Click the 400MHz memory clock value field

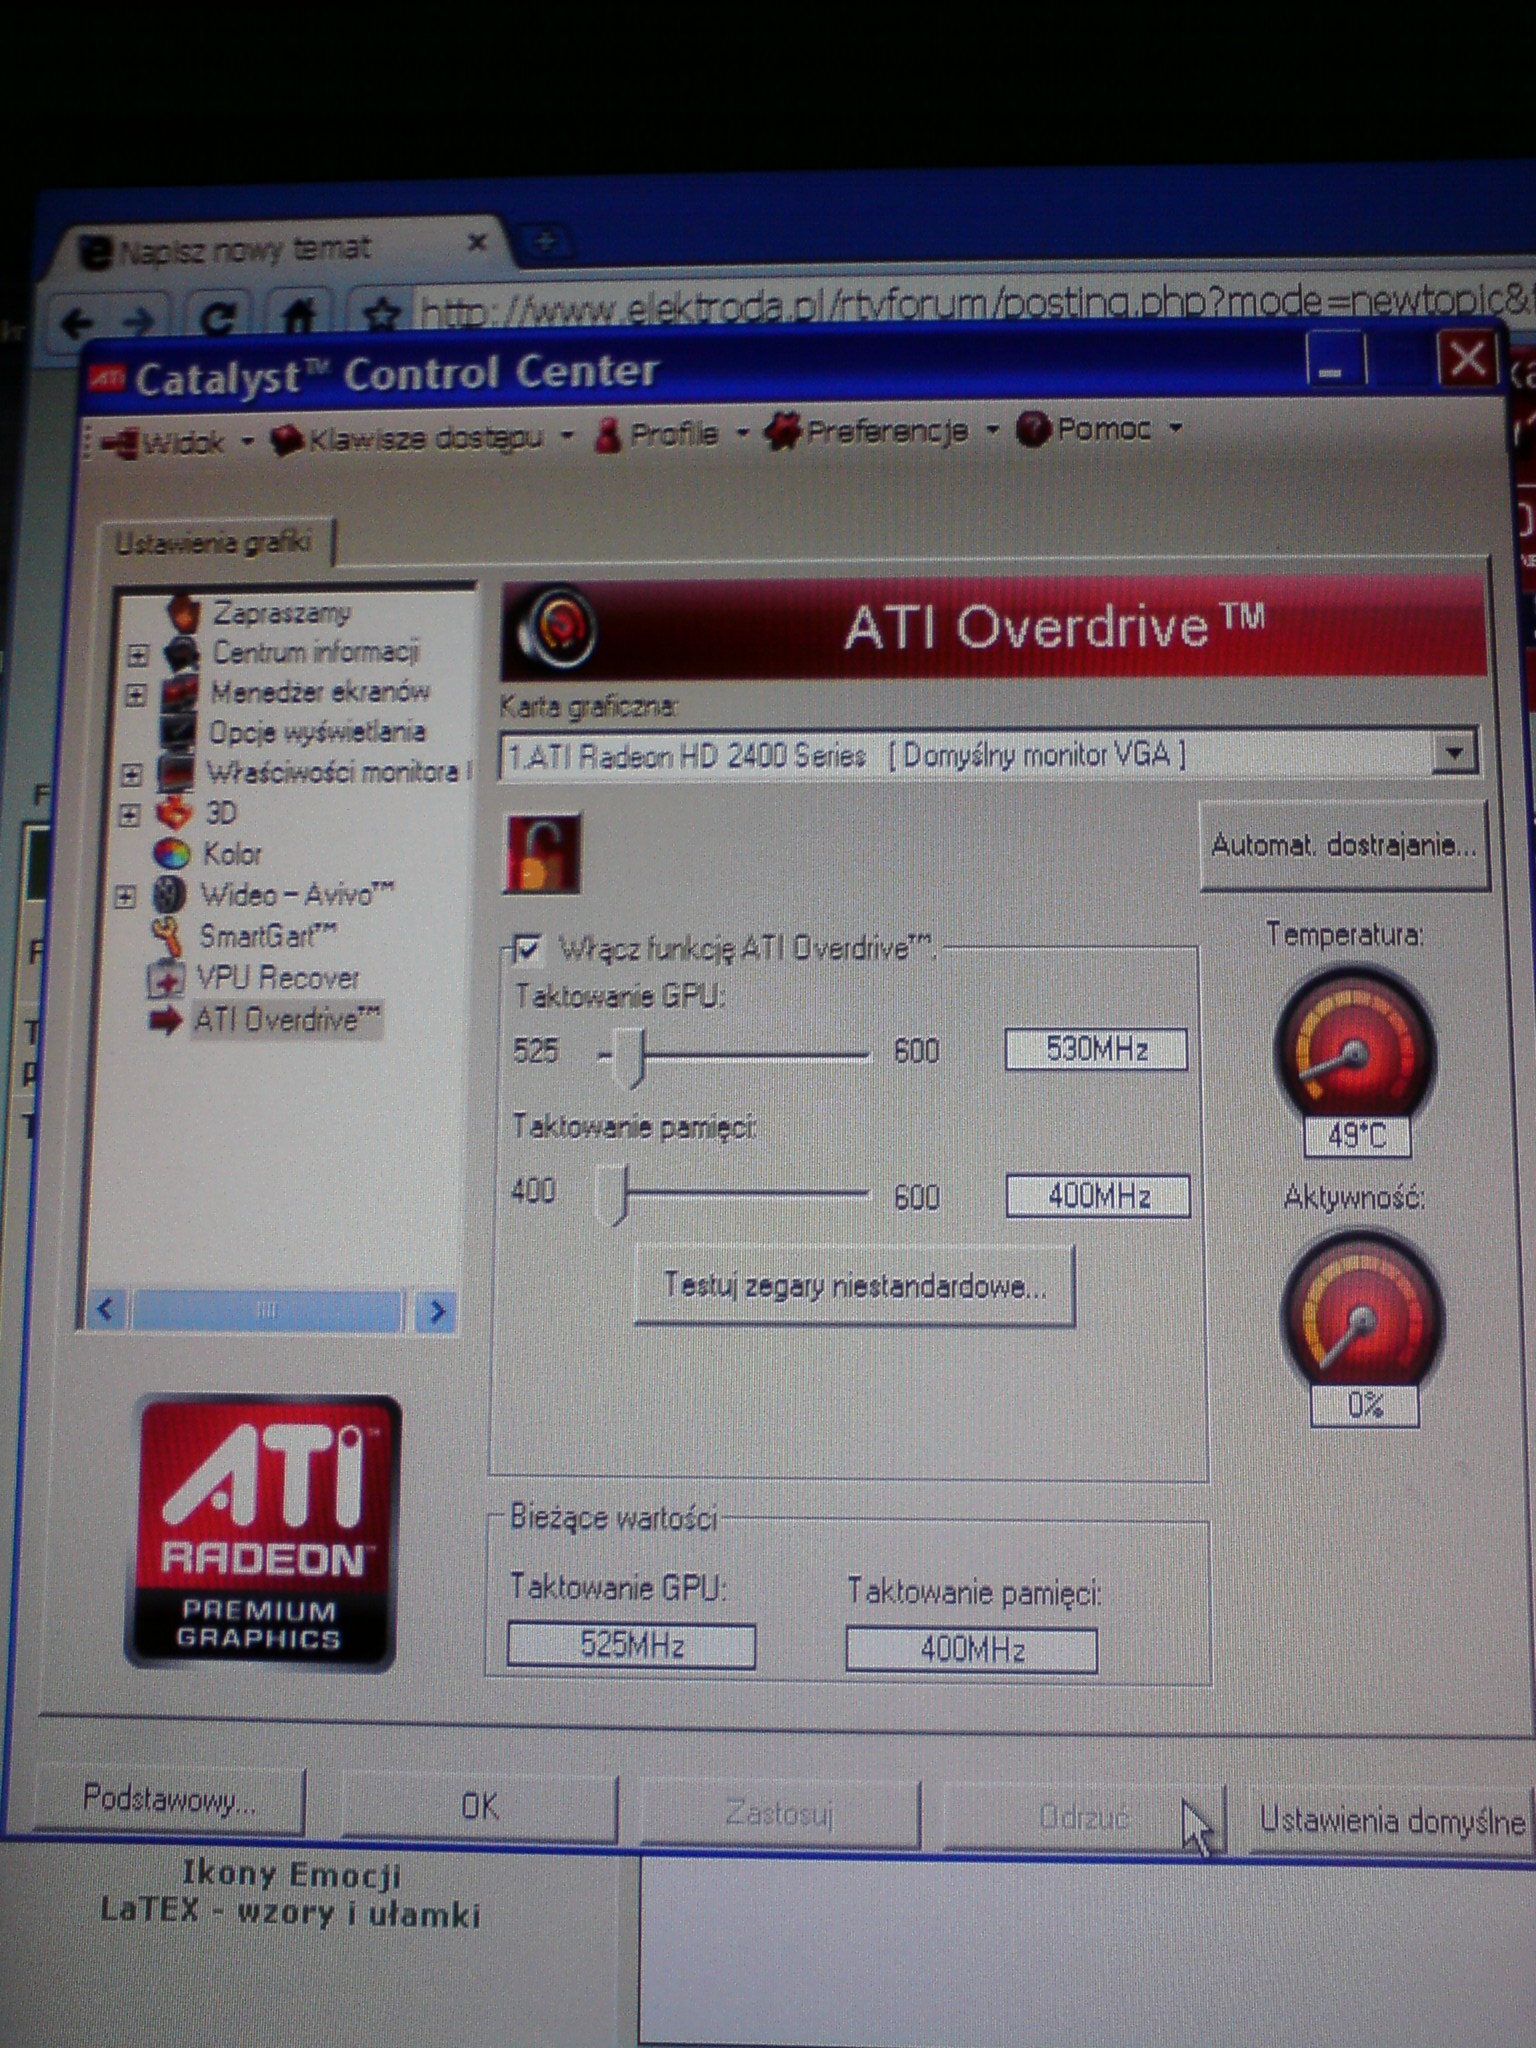coord(1098,1196)
